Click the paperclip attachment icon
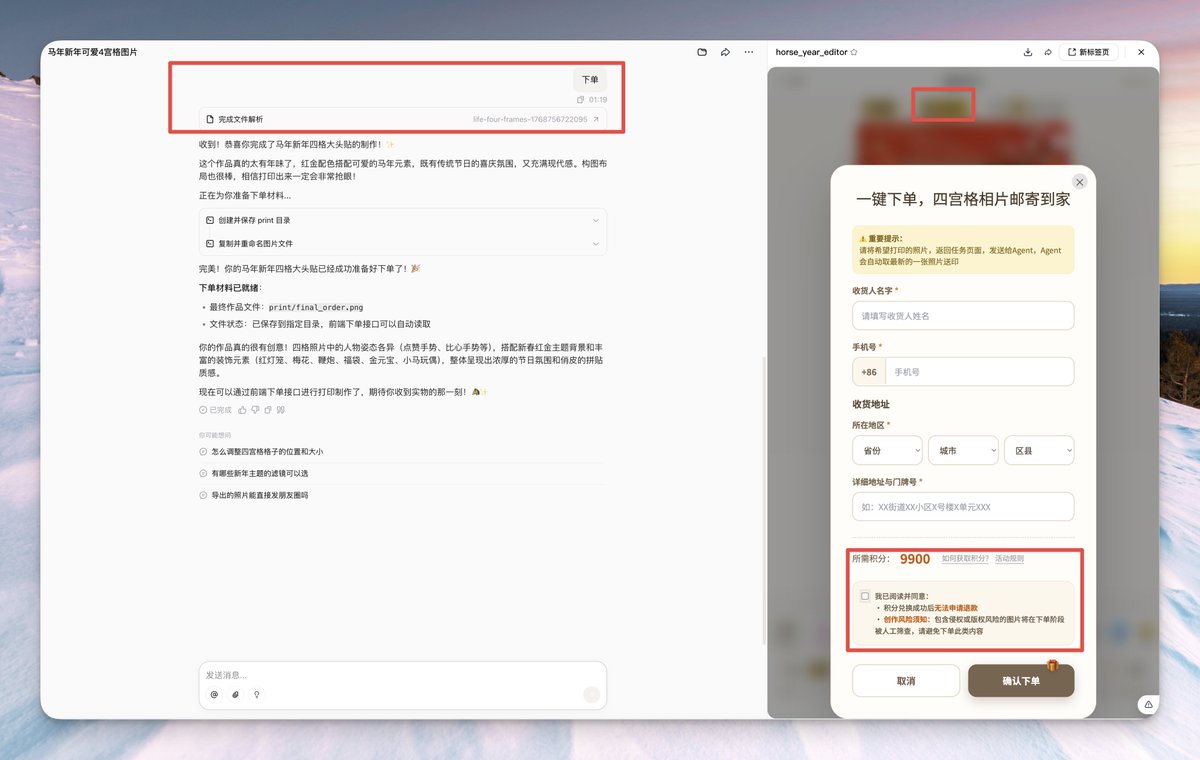Viewport: 1200px width, 760px height. (x=235, y=694)
